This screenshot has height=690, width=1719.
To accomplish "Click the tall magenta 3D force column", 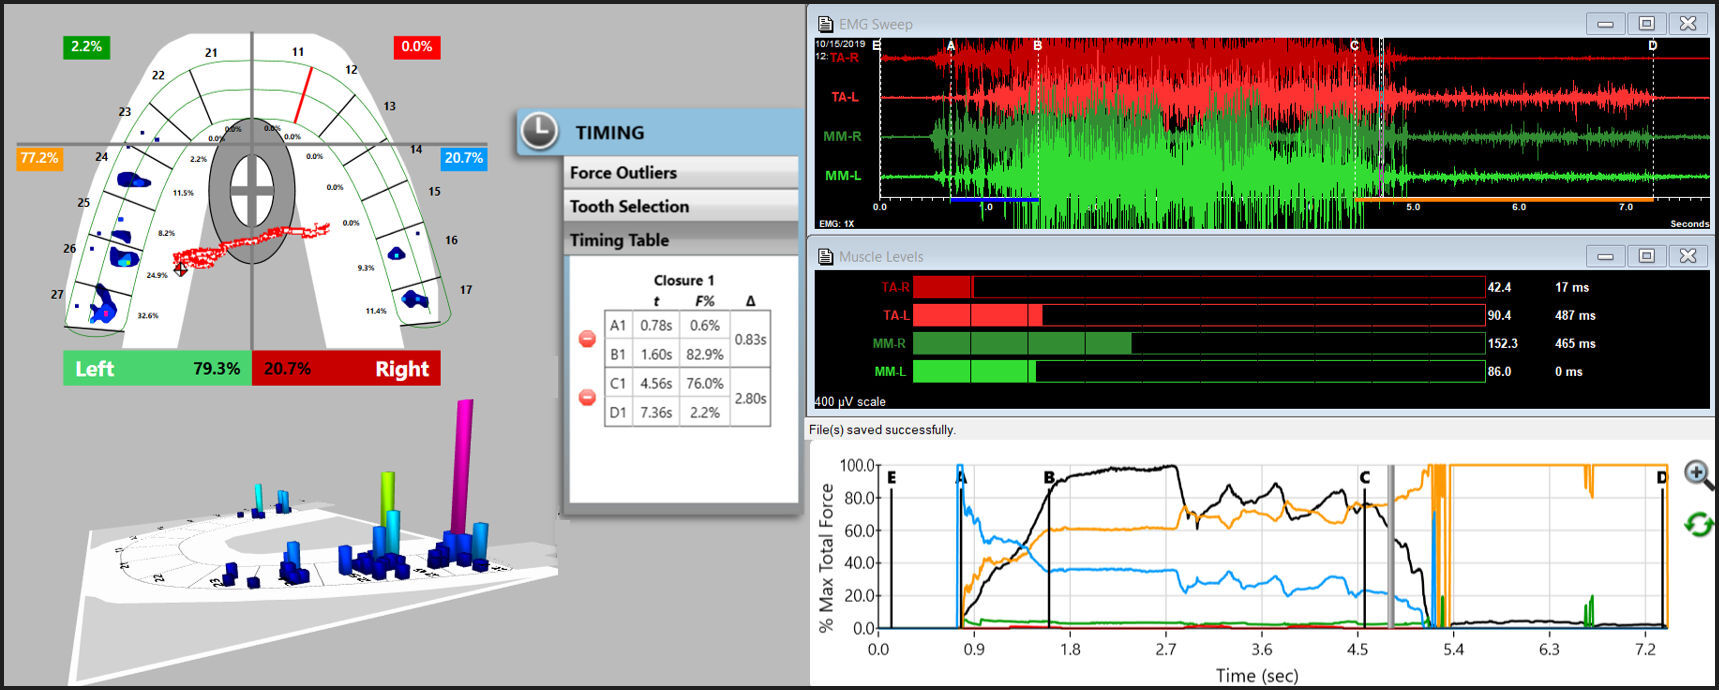I will [x=463, y=465].
